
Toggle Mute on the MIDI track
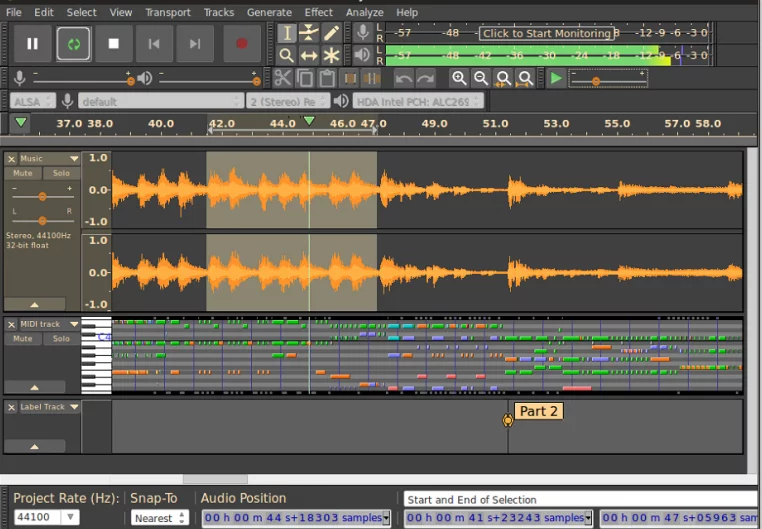click(x=23, y=339)
